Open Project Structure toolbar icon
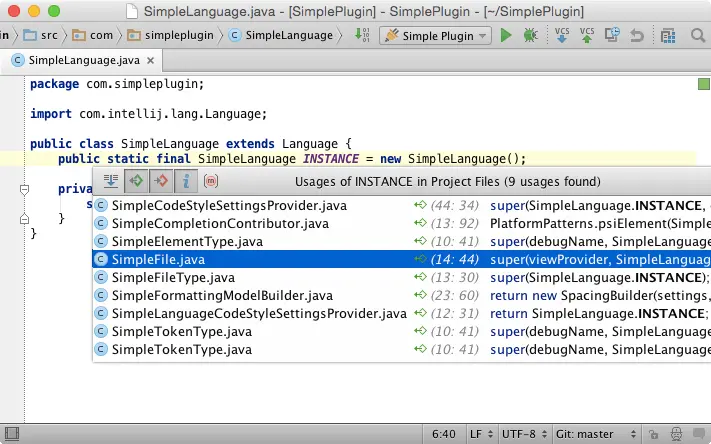This screenshot has height=444, width=711. click(668, 35)
